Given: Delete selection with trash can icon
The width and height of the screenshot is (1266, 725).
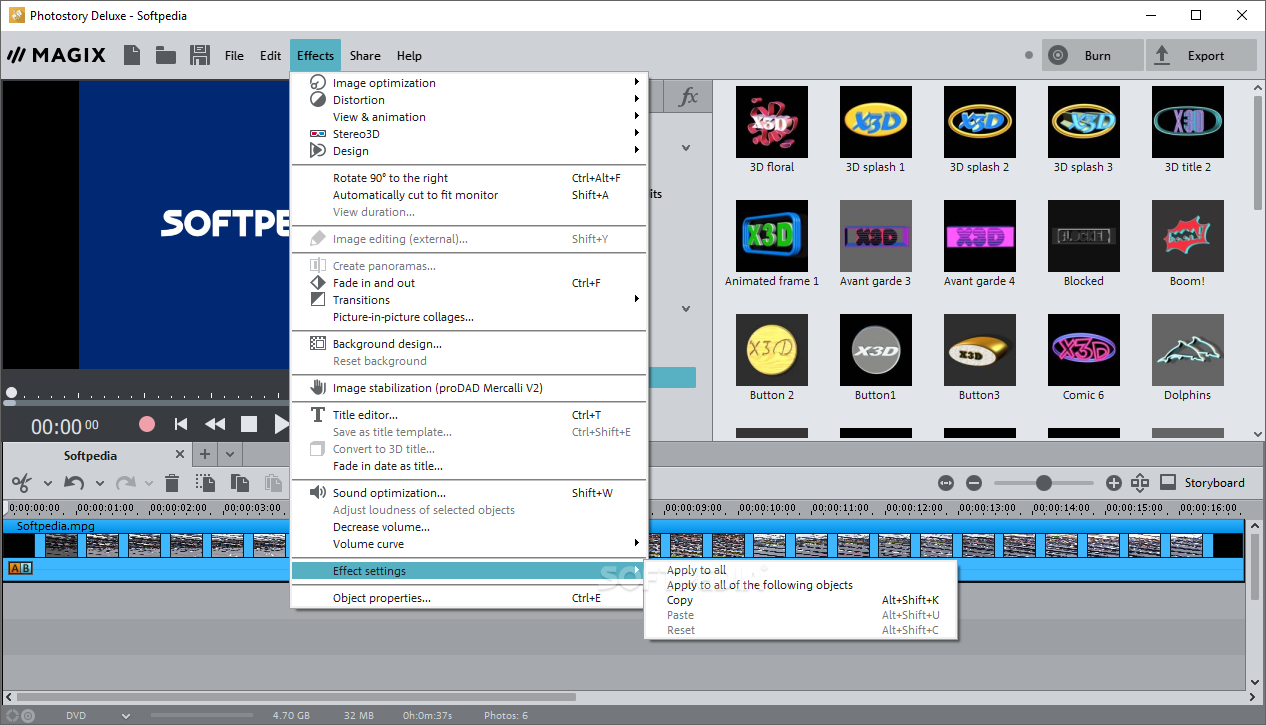Looking at the screenshot, I should tap(172, 483).
